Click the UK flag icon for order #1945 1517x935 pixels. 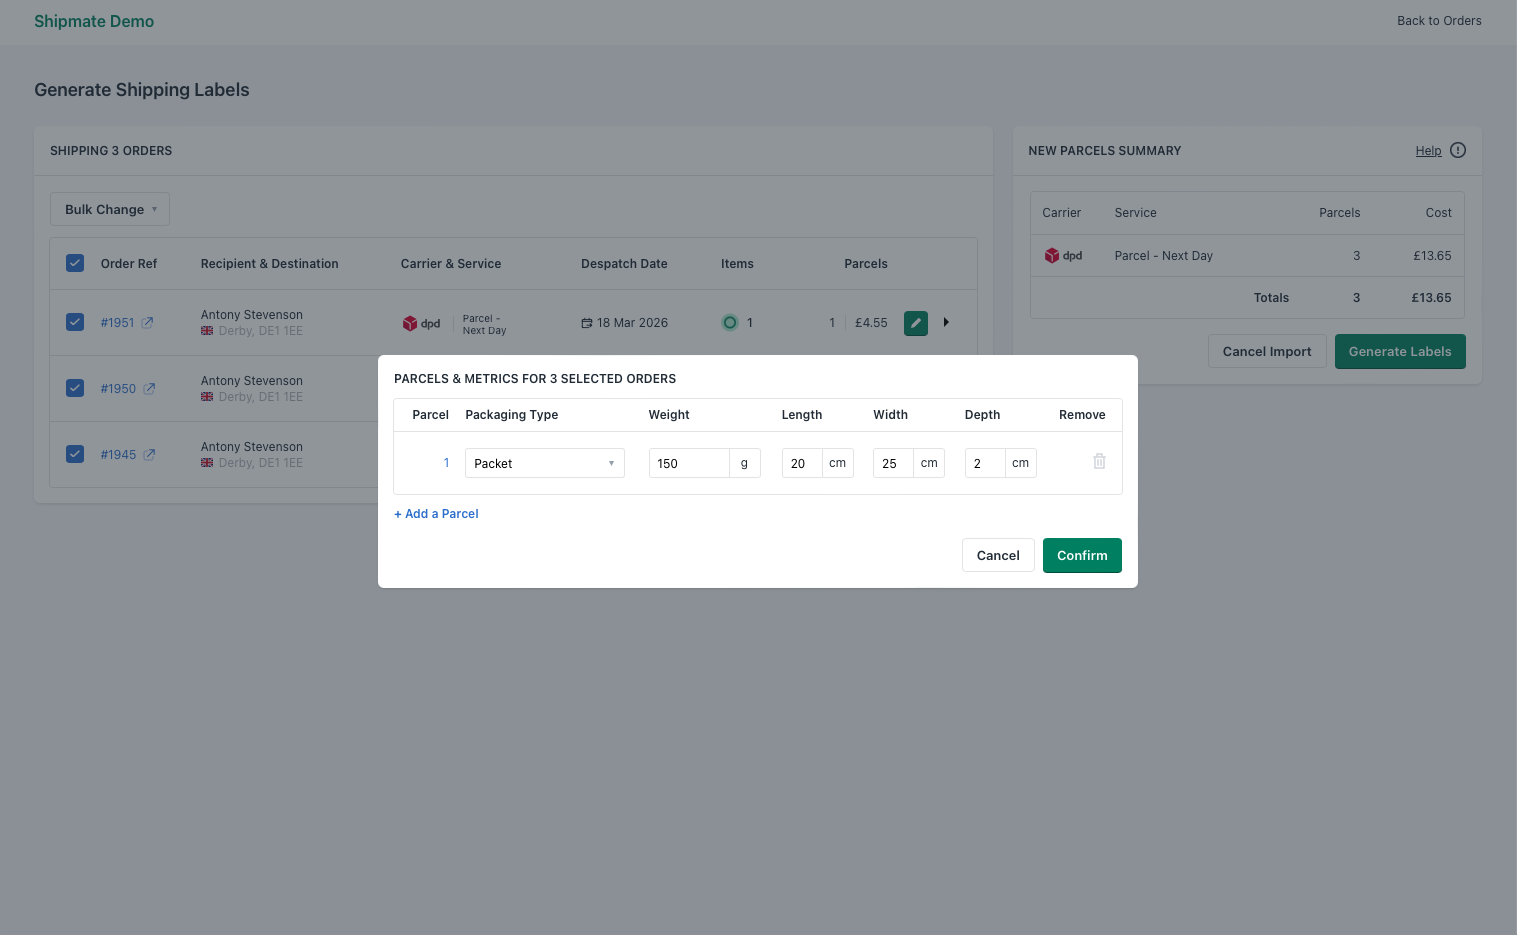point(207,462)
